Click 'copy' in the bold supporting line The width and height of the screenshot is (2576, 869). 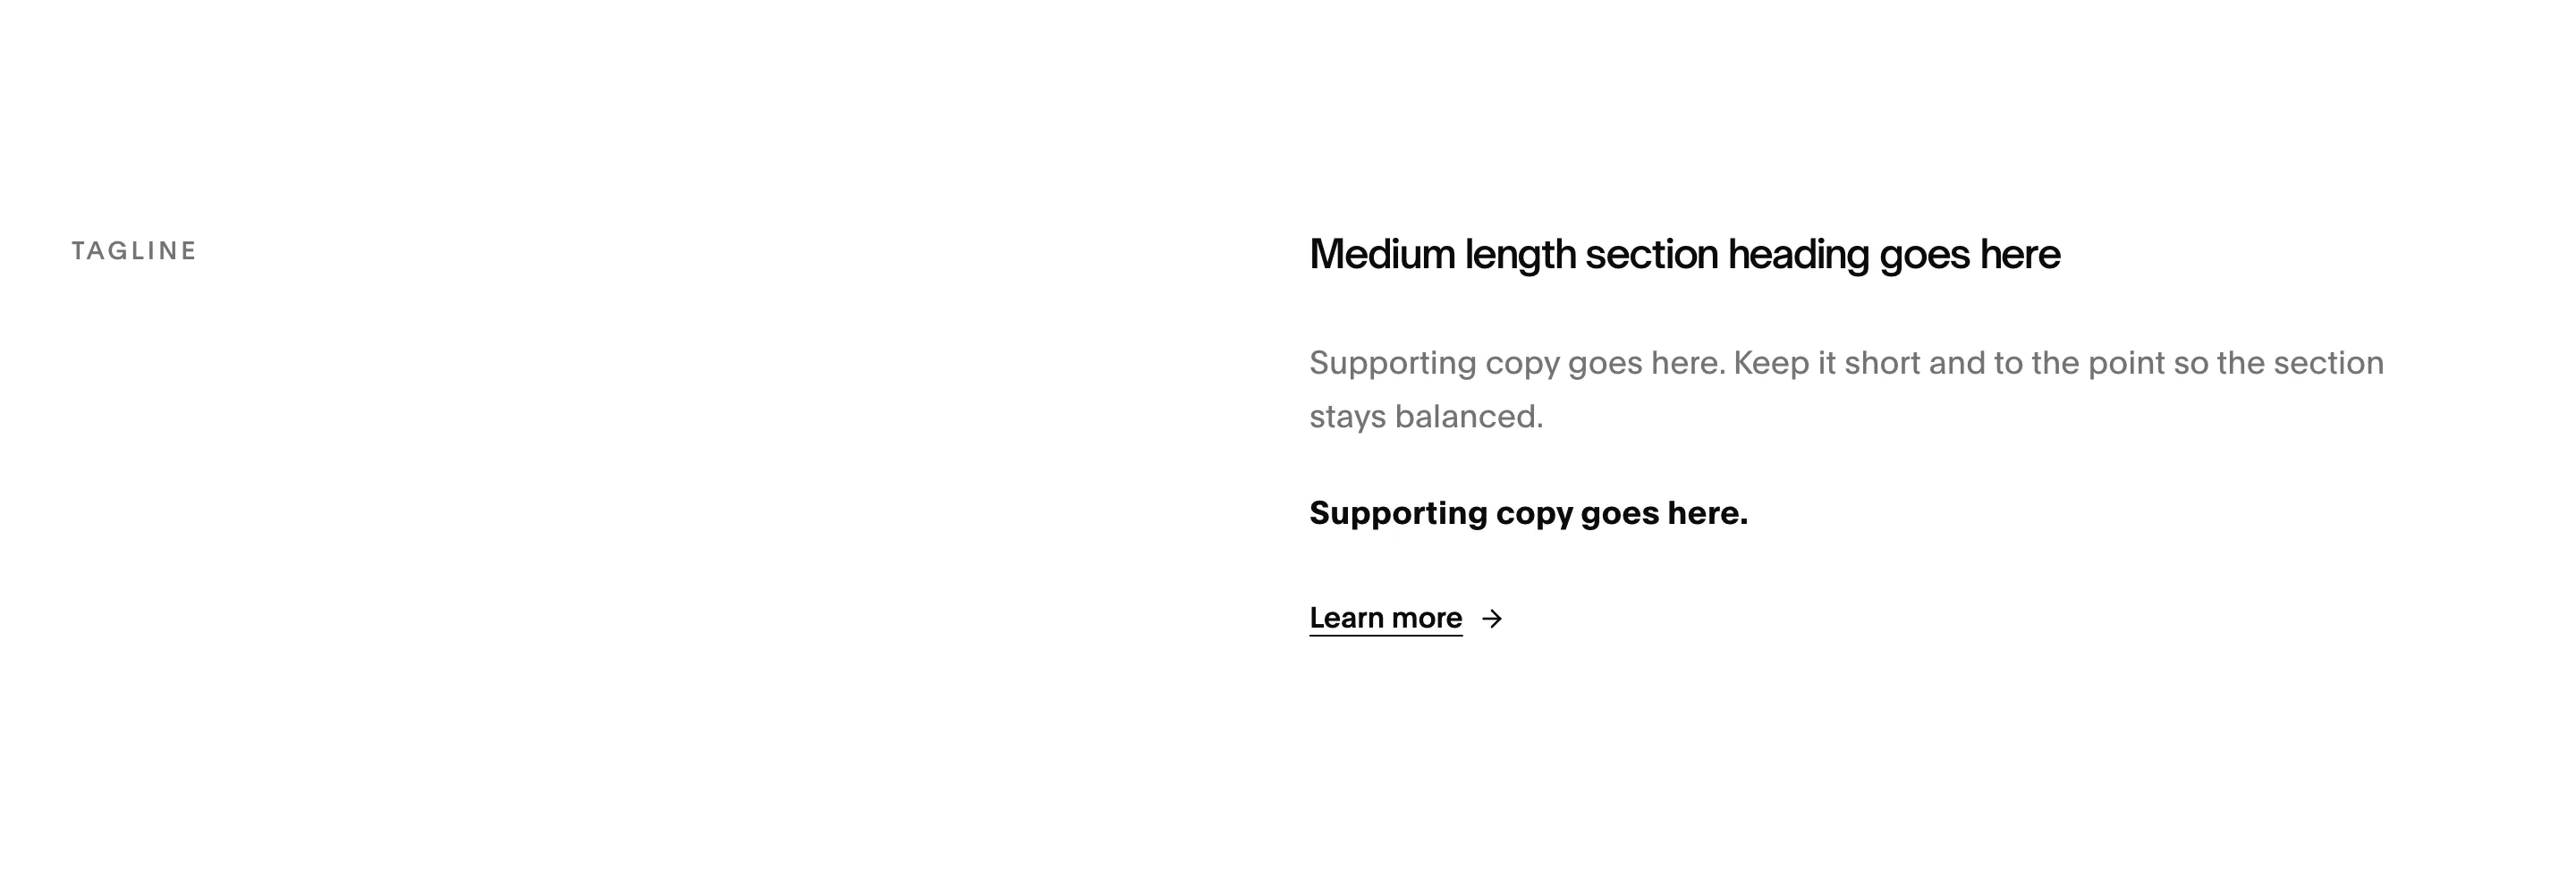click(1534, 514)
